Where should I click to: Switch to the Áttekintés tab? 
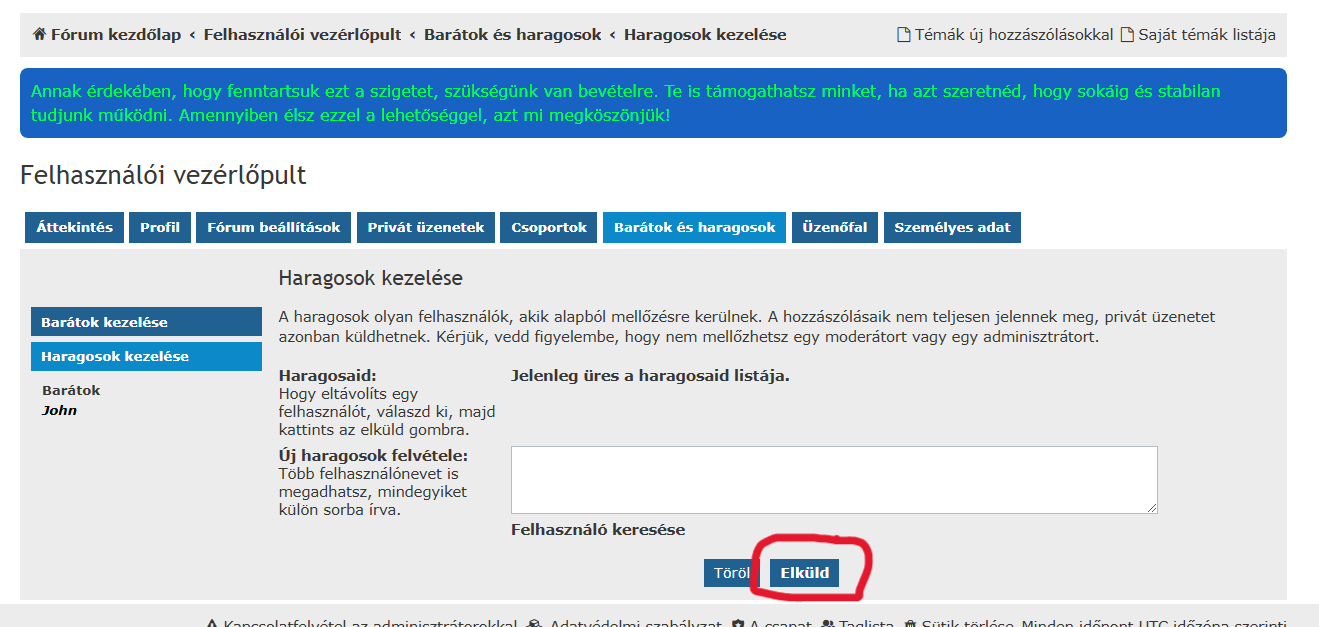(x=75, y=227)
